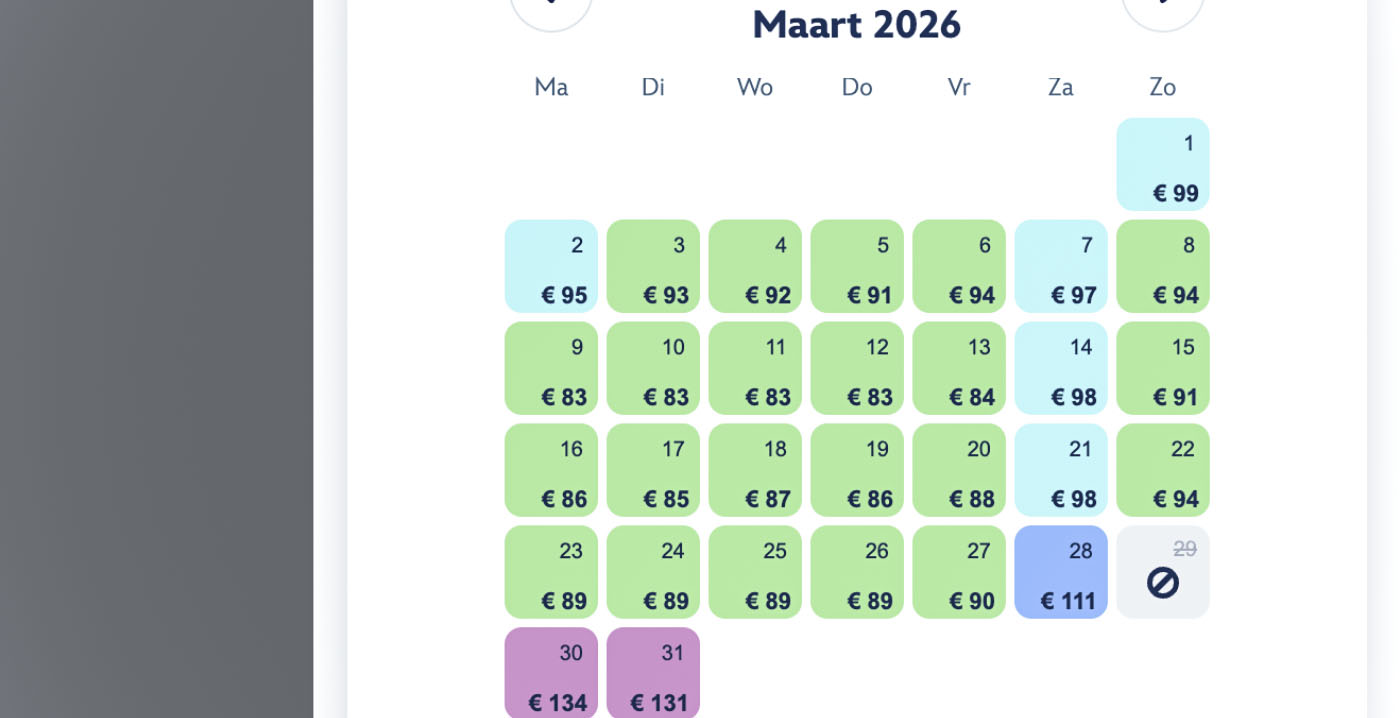1400x718 pixels.
Task: Select Saturday 7 March, € 97
Action: pyautogui.click(x=1060, y=267)
